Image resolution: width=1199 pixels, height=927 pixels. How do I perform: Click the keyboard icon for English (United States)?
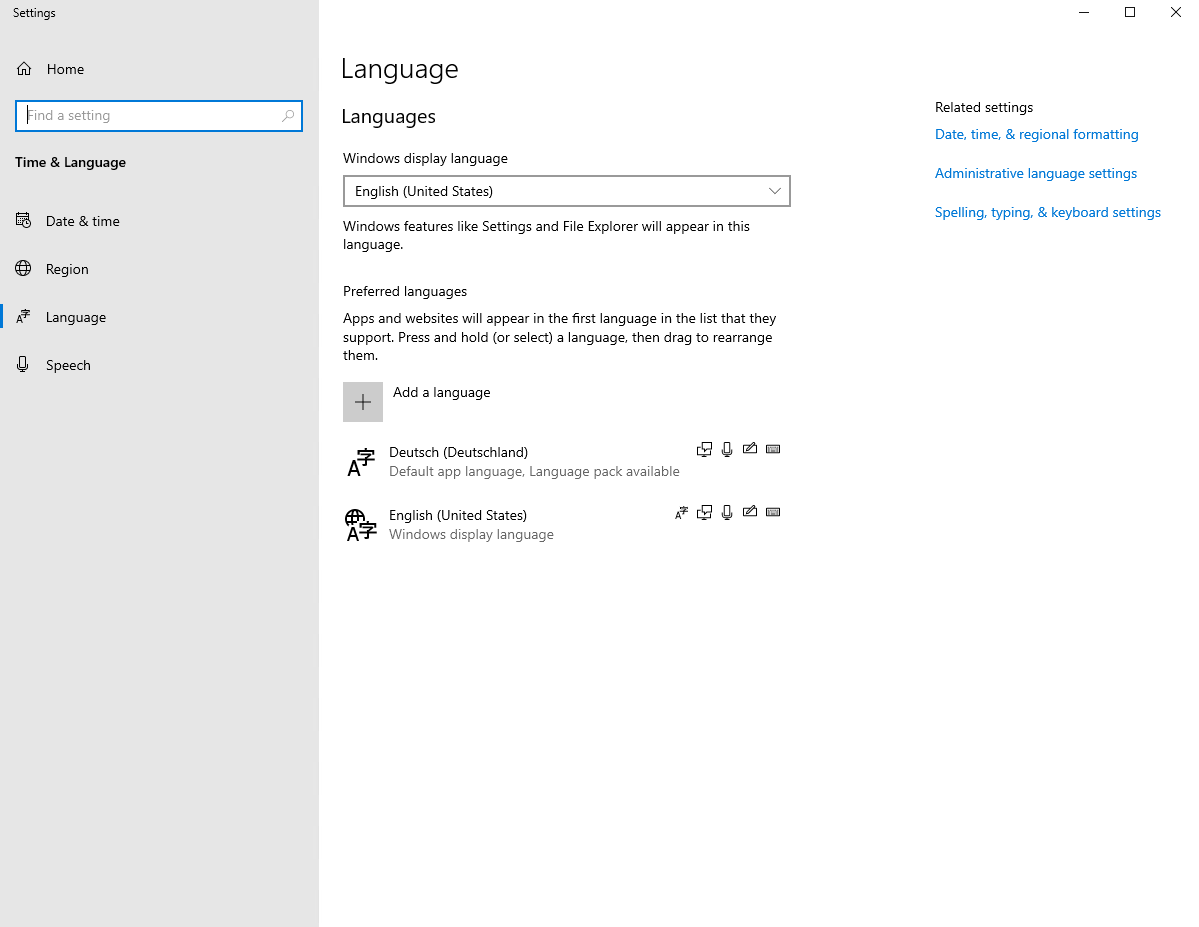click(773, 512)
